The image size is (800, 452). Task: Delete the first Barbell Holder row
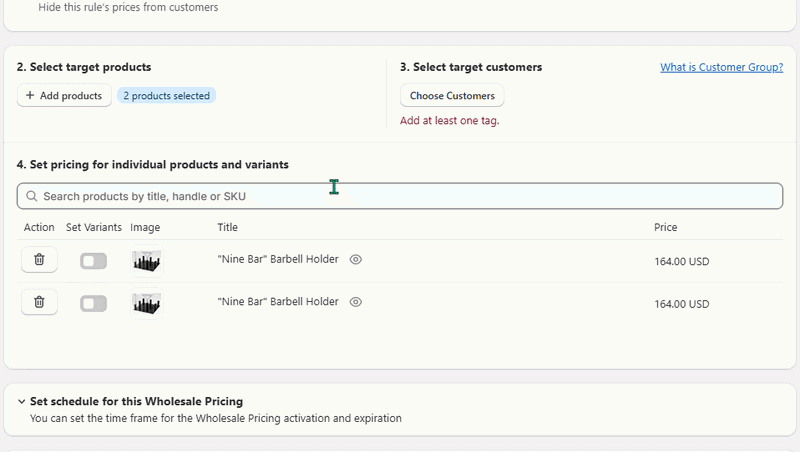point(39,260)
